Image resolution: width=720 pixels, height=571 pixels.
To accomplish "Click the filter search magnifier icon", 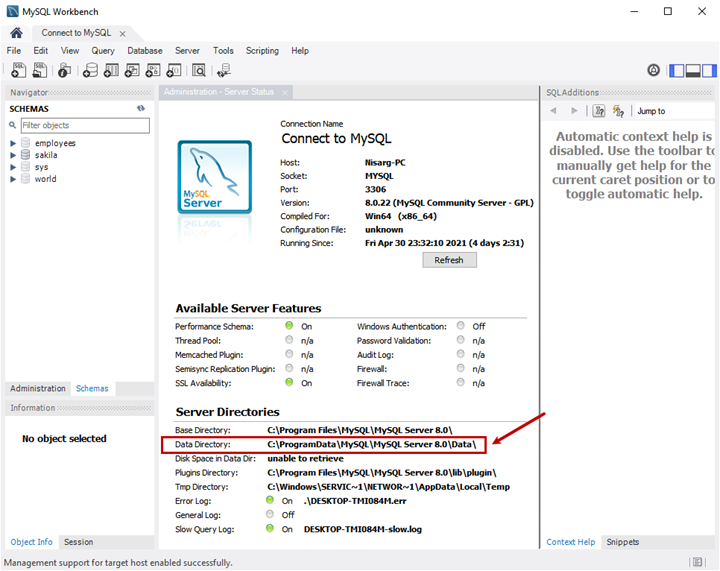I will (13, 125).
